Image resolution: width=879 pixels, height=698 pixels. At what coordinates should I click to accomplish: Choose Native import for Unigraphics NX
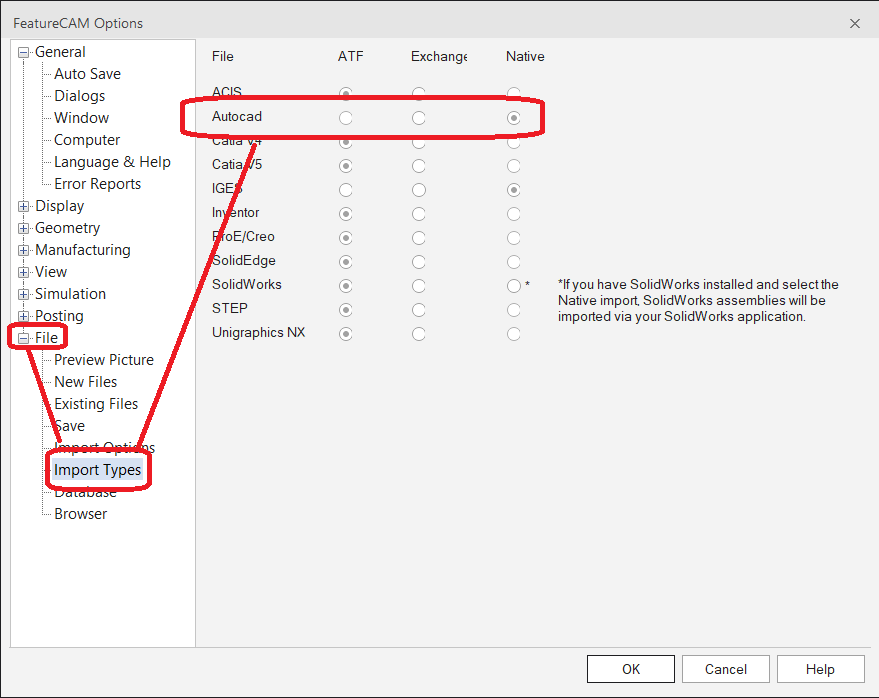[x=513, y=333]
